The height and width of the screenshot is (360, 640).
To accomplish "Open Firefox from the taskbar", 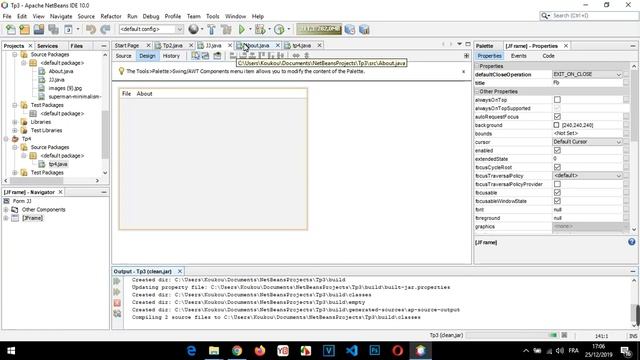I will click(260, 351).
